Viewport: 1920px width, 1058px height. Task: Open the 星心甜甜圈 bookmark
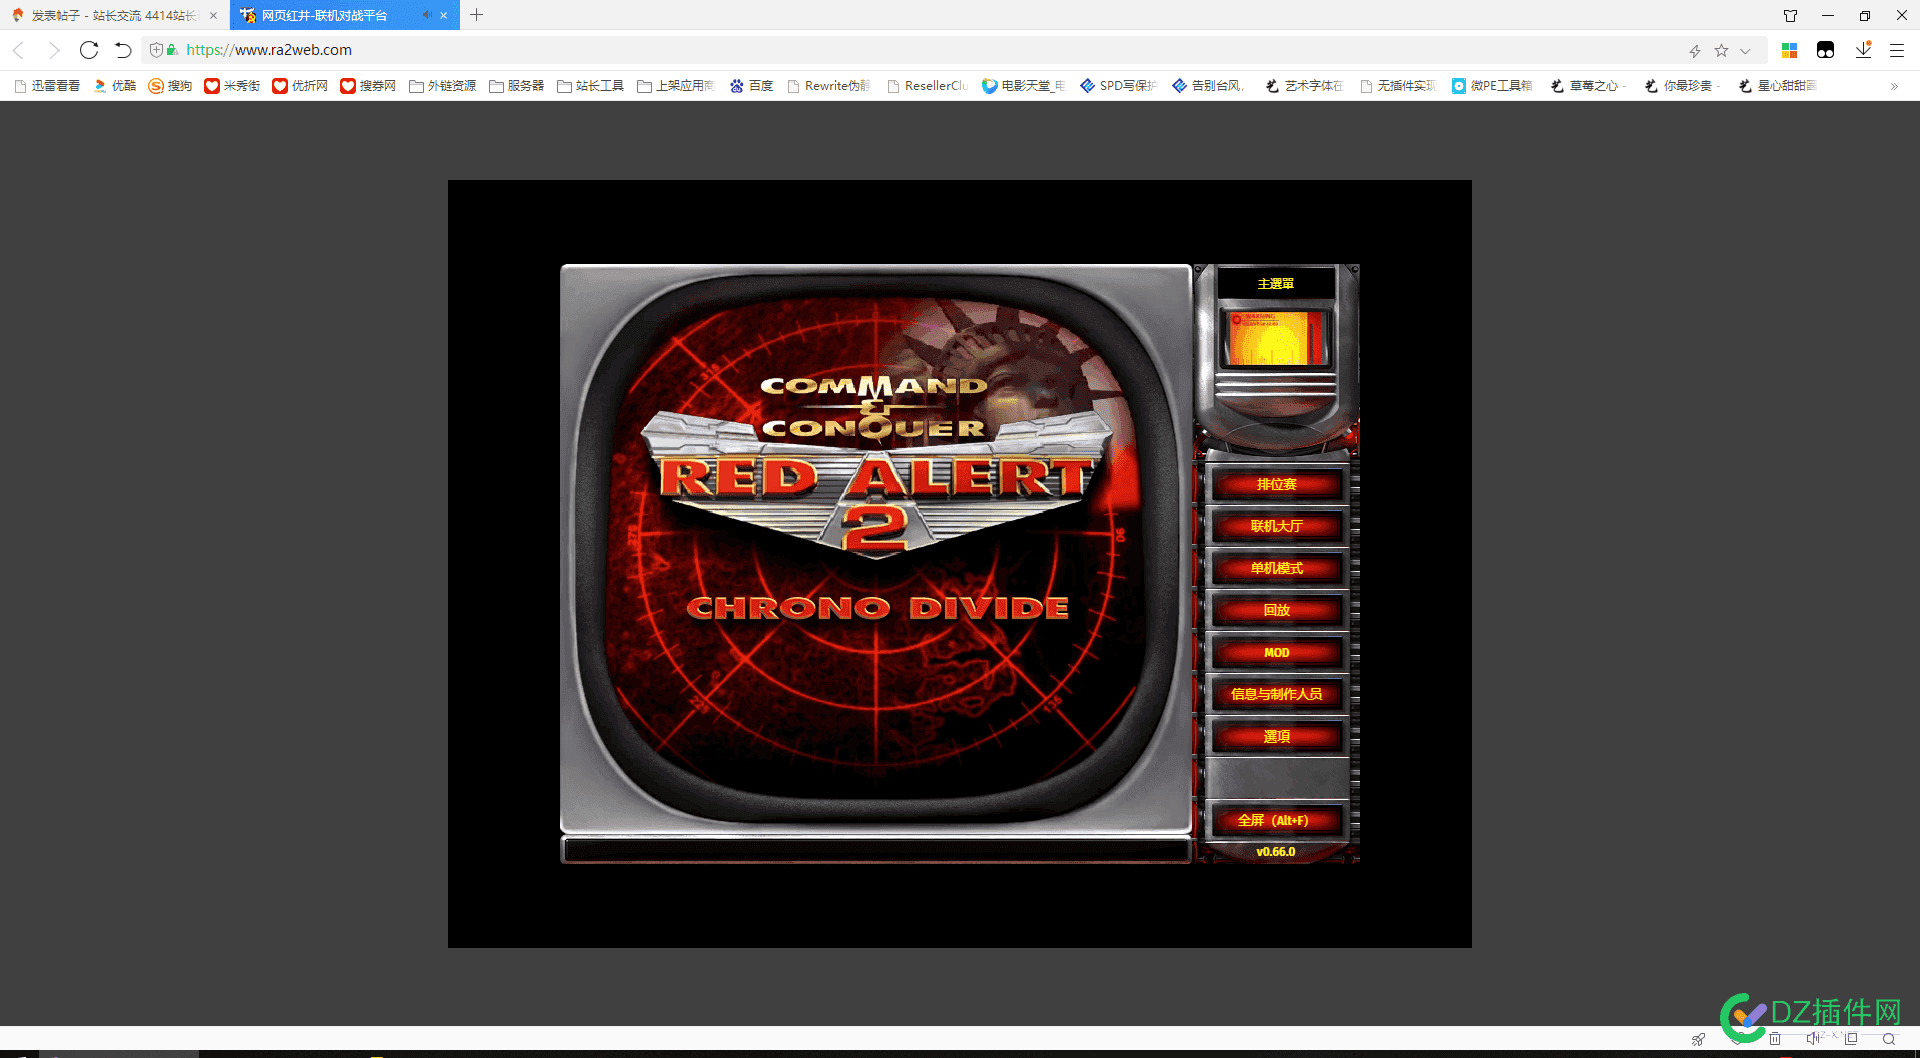click(1778, 86)
